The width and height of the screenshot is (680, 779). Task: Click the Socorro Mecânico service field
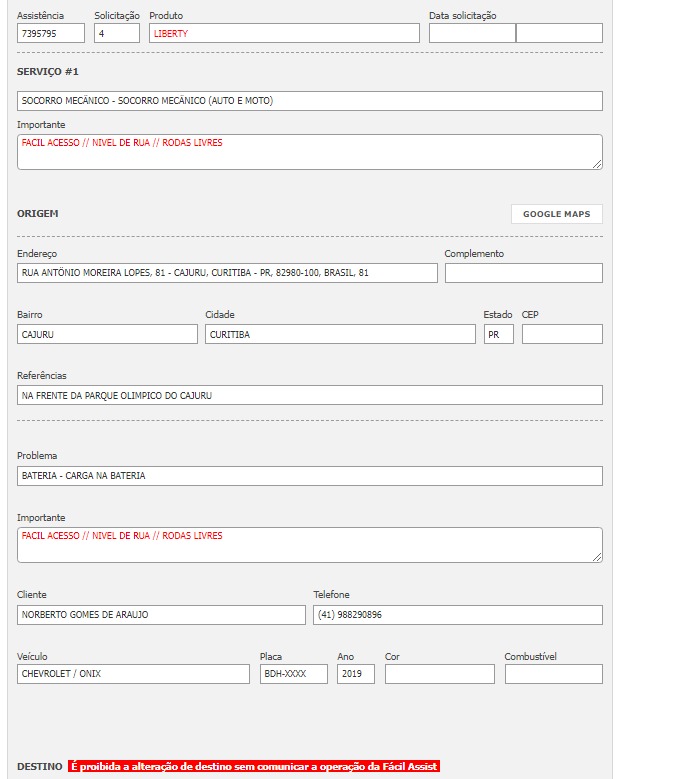310,101
